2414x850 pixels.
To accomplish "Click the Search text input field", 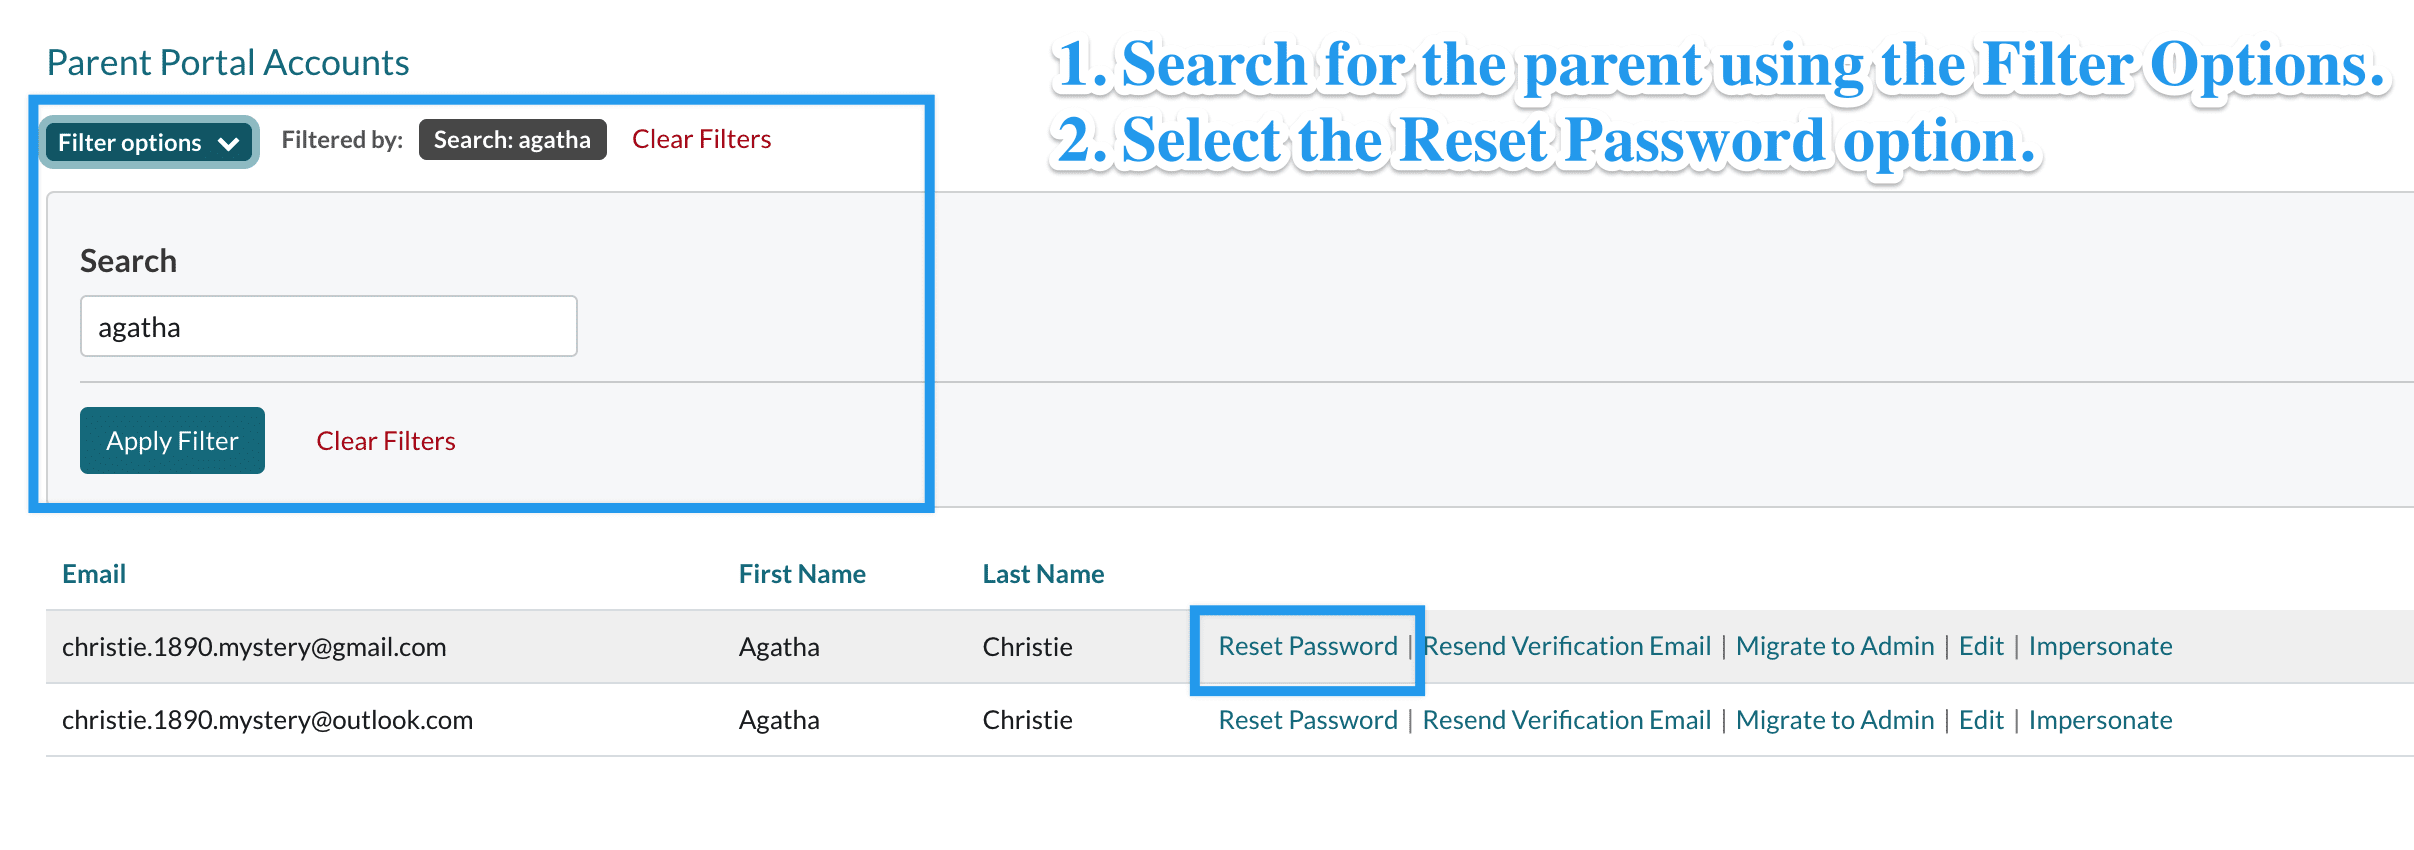I will (x=328, y=327).
